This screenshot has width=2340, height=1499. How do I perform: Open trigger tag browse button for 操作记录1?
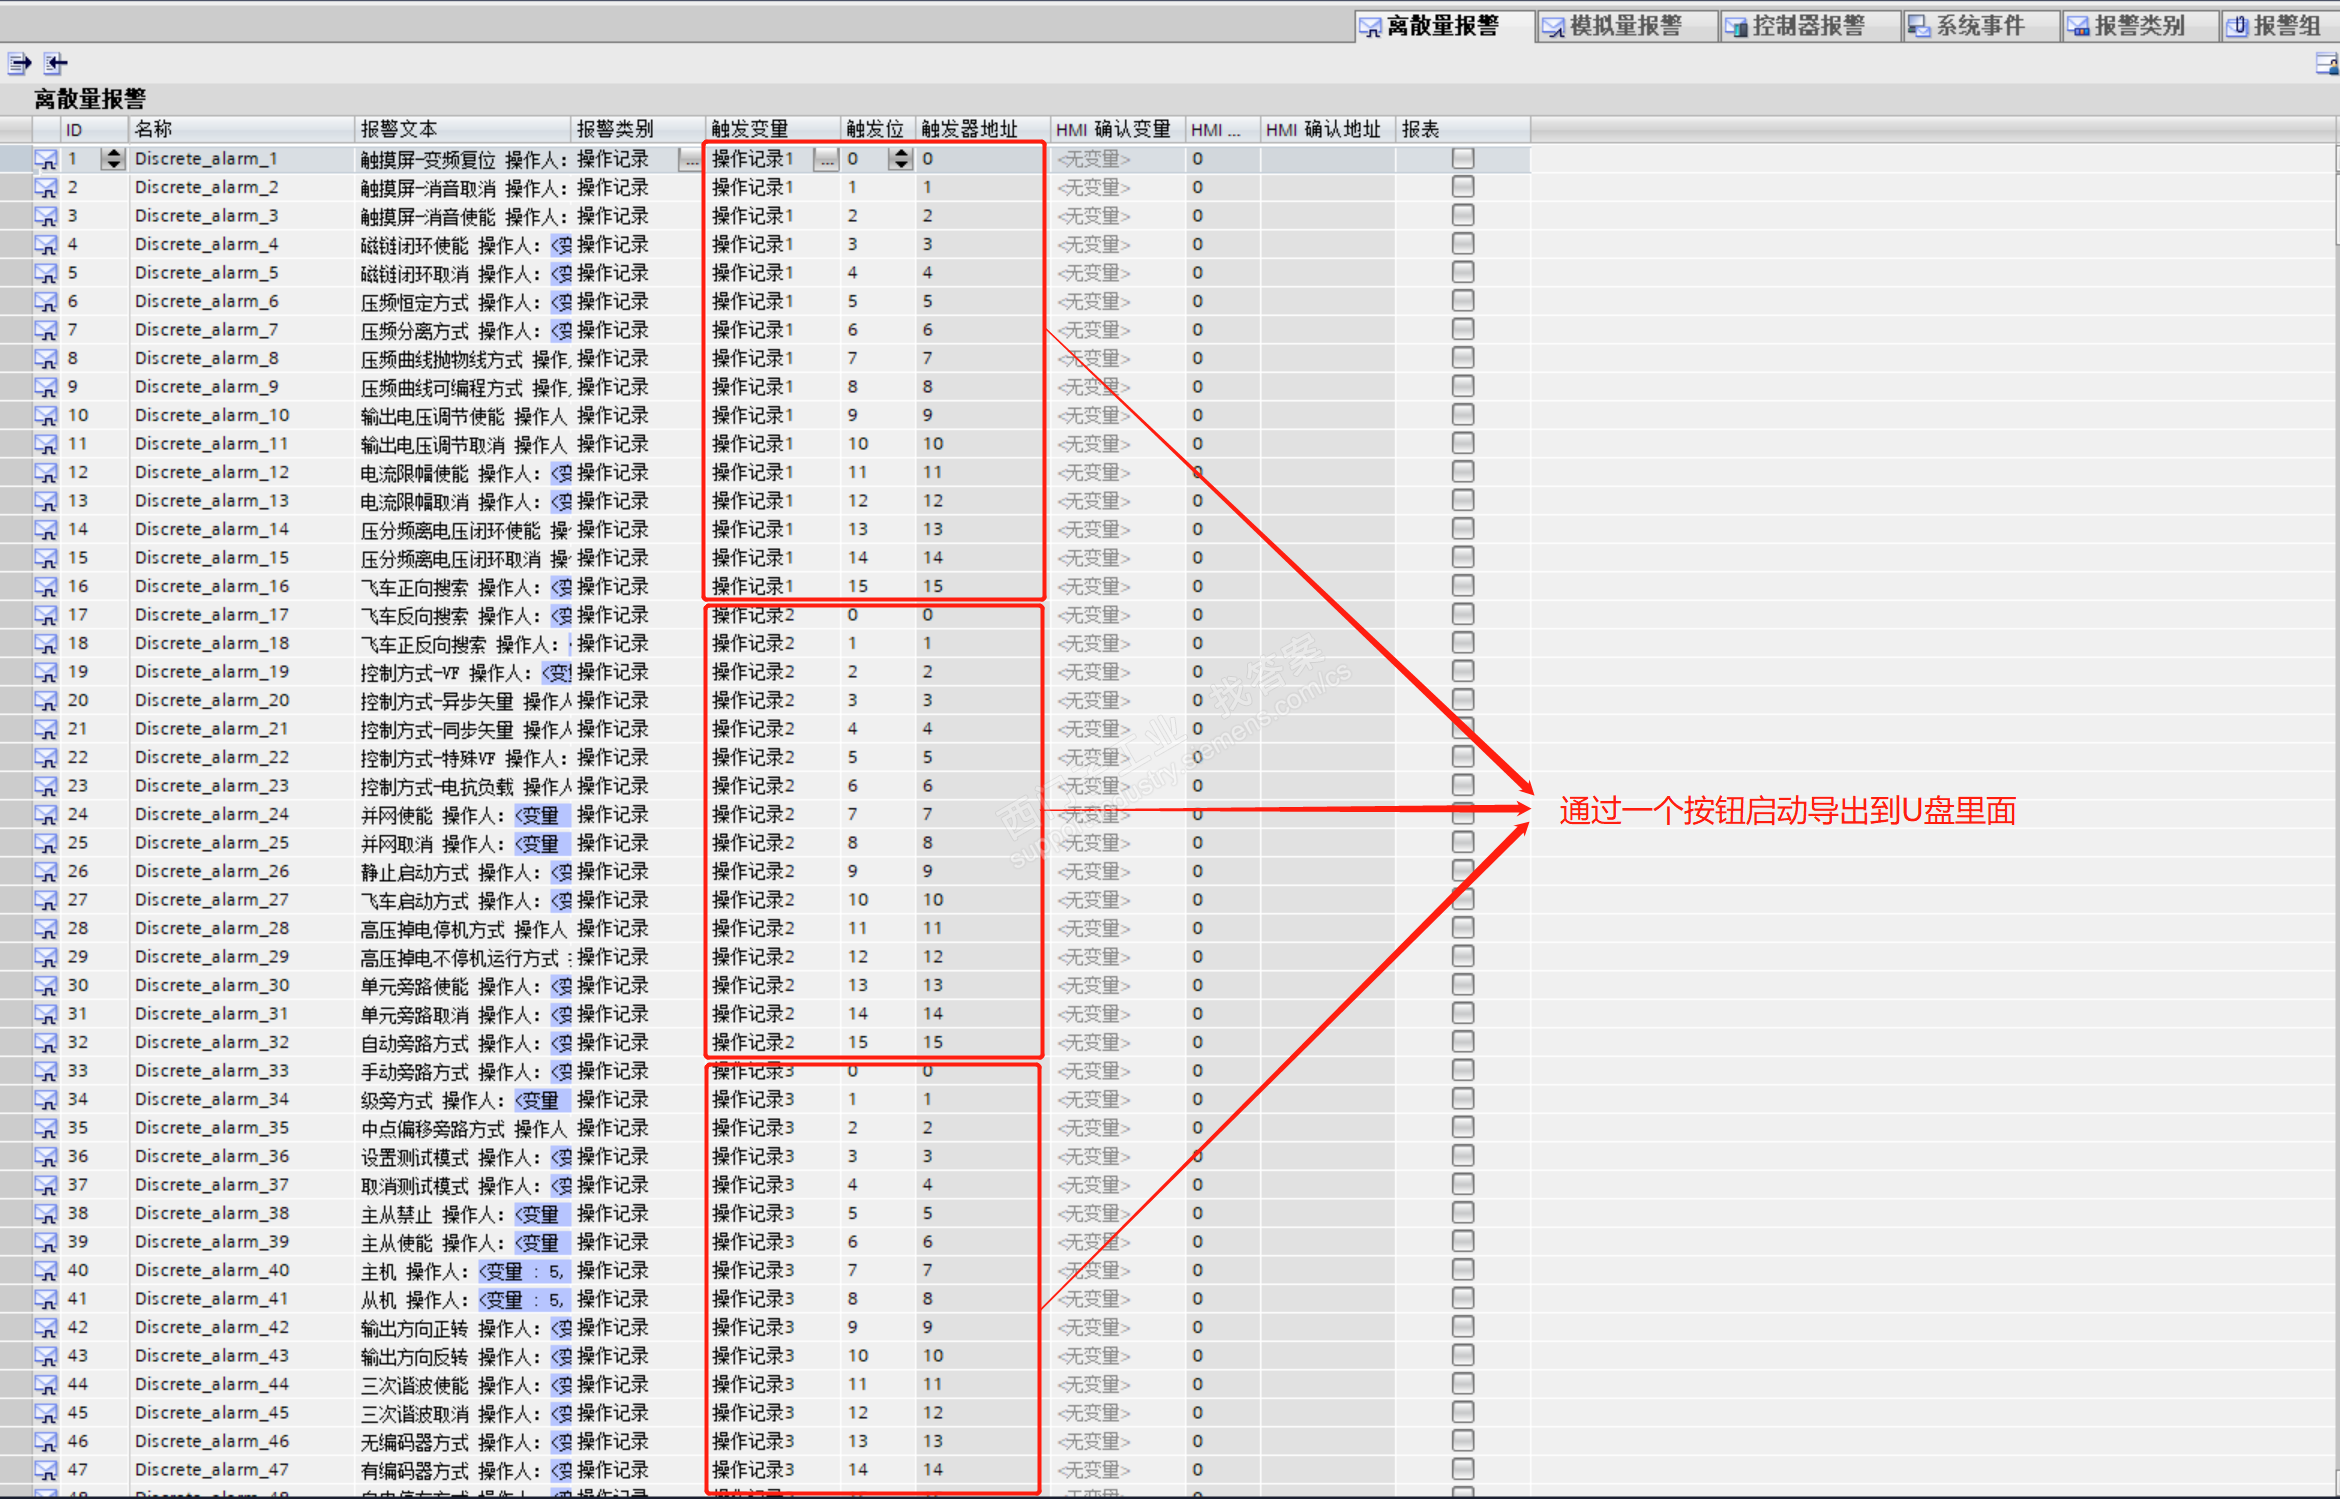click(x=826, y=159)
